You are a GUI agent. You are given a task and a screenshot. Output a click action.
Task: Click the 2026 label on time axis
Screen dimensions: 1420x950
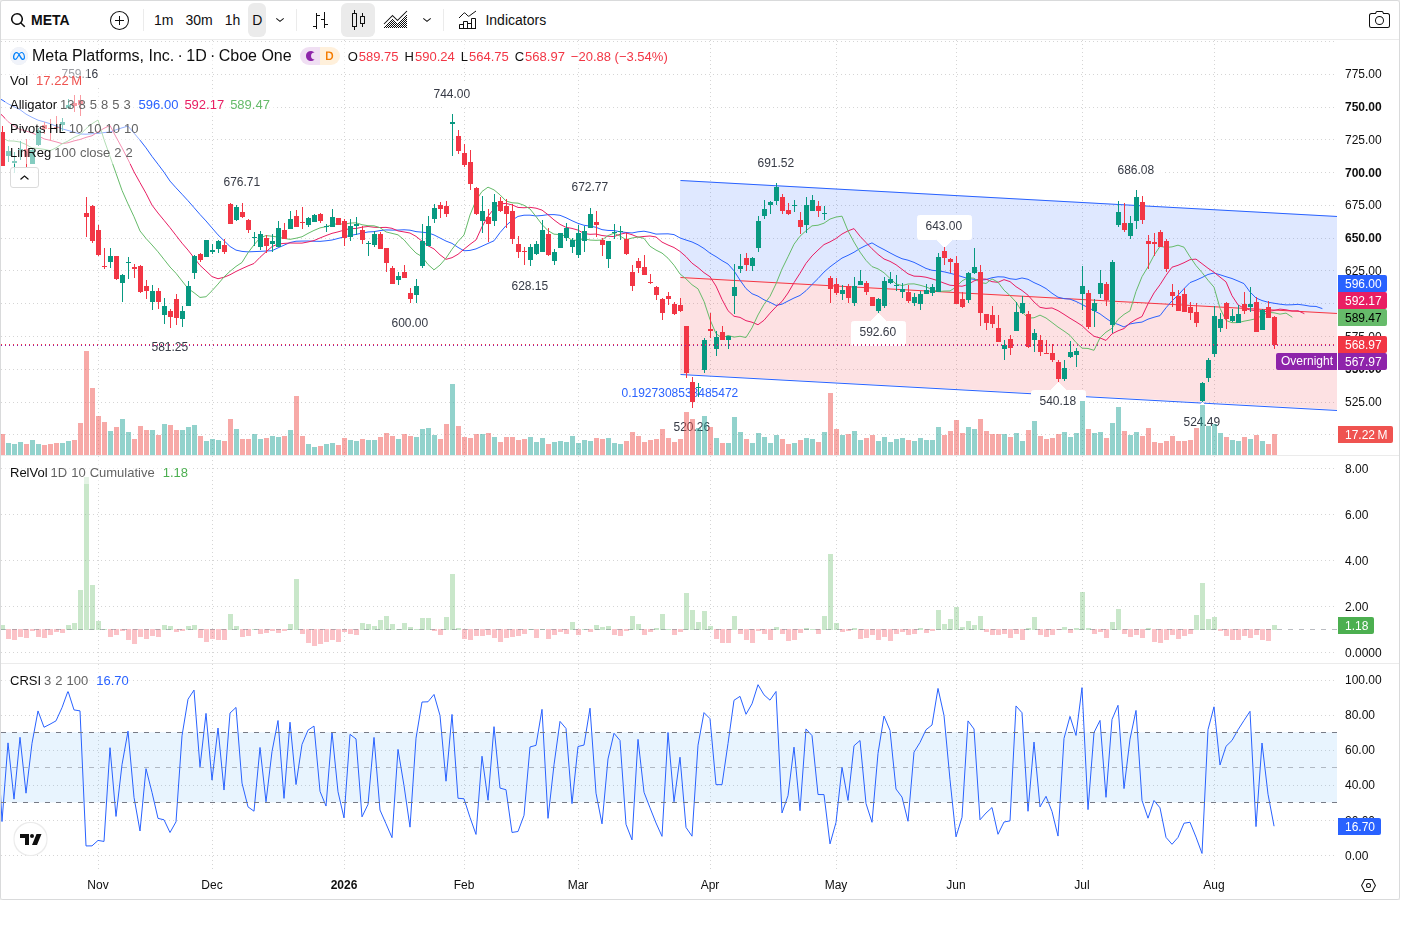click(344, 885)
